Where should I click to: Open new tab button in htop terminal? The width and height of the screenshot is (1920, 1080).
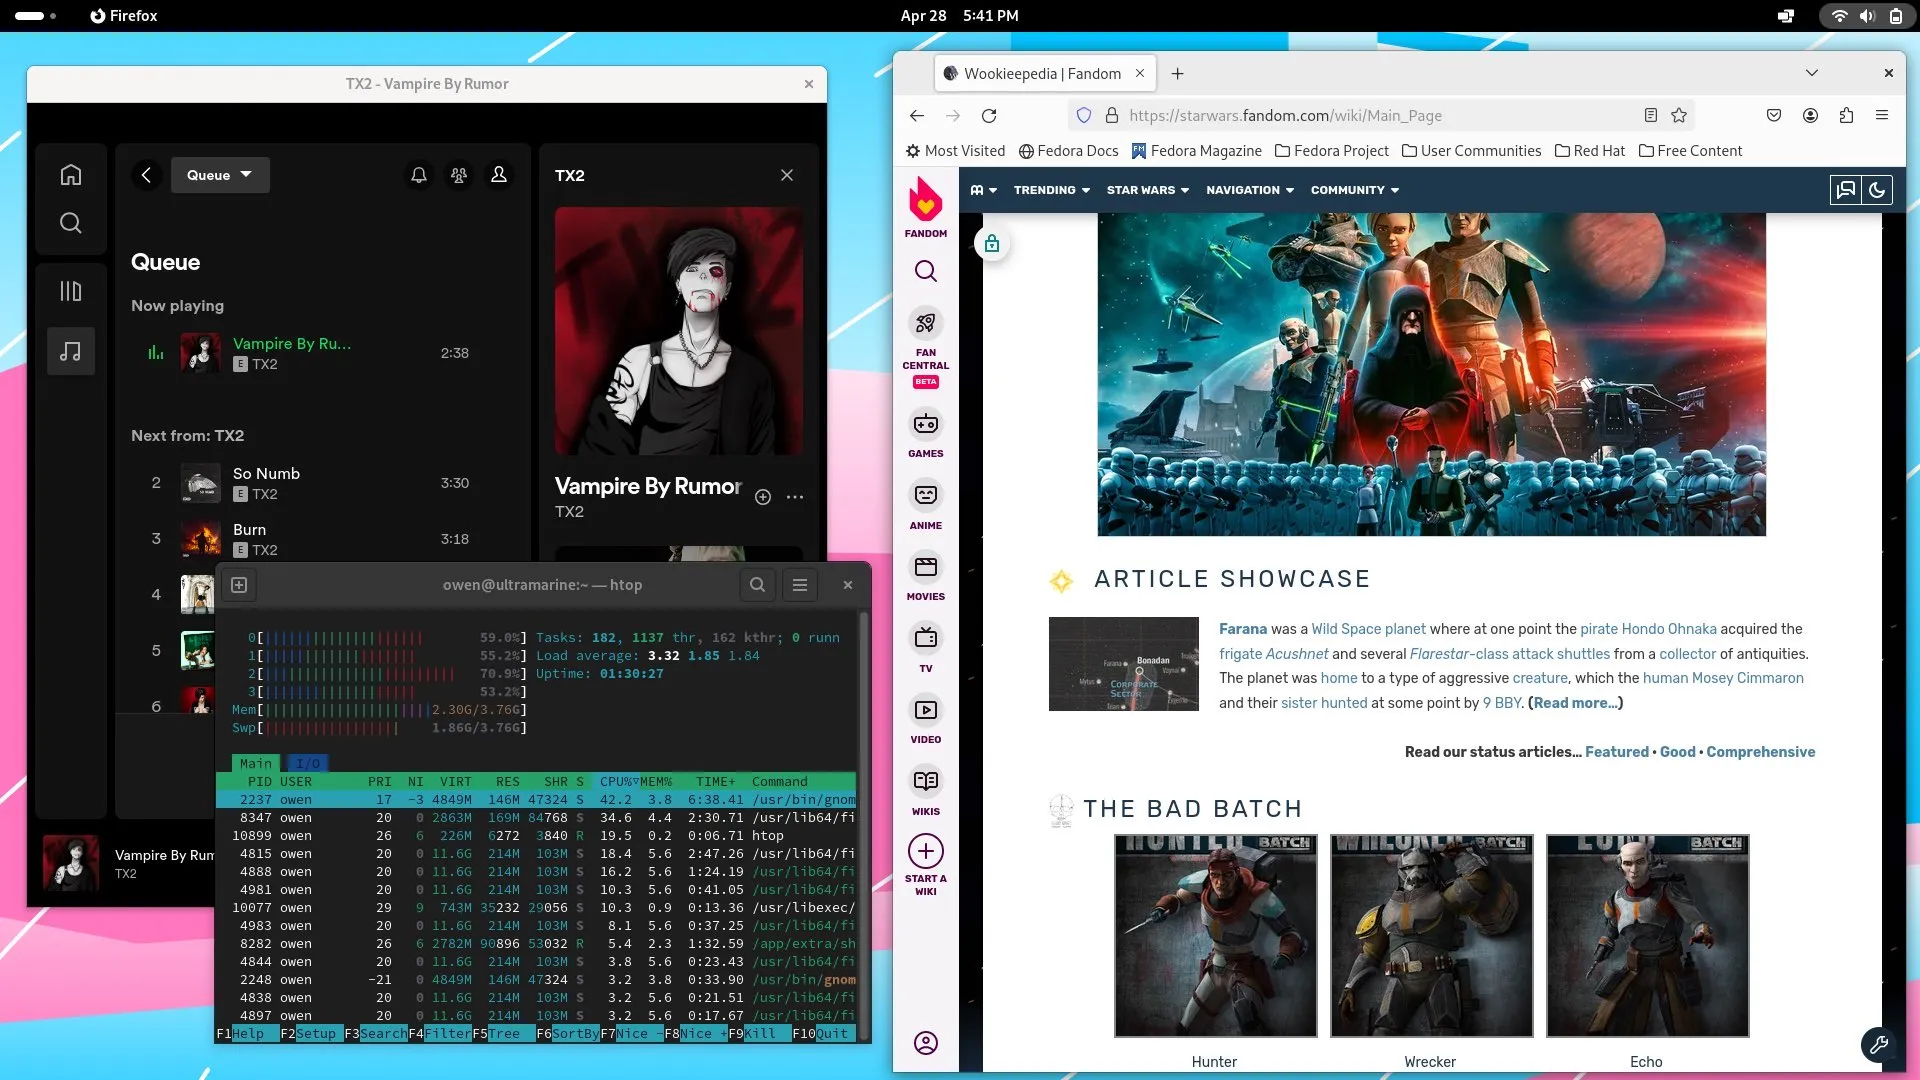pos(239,585)
